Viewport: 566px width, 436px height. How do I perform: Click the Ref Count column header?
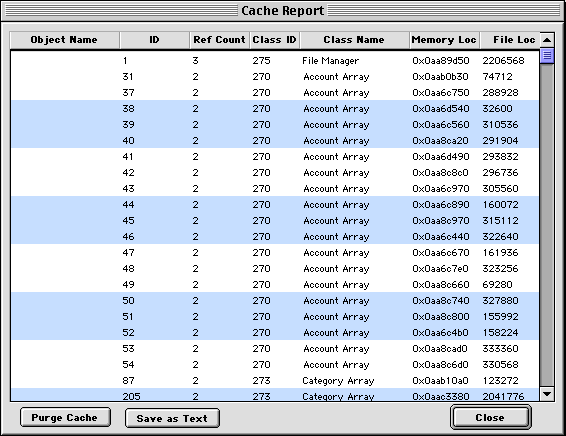coord(219,40)
